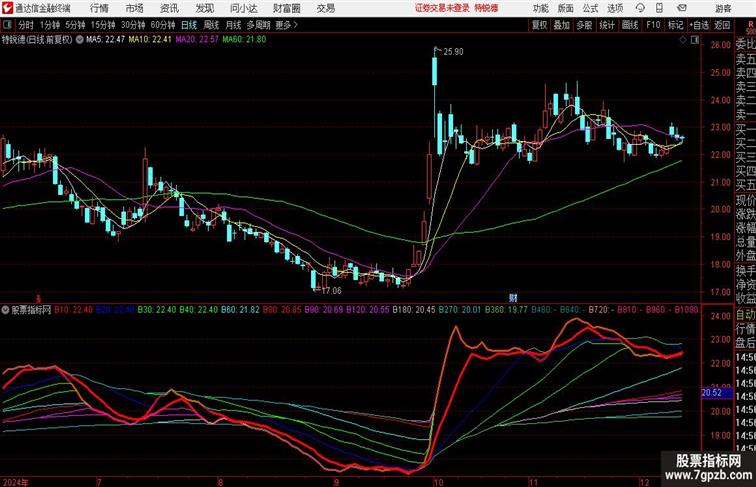Click the B60: 21.82 indicator value
This screenshot has height=487, width=756.
tap(241, 310)
